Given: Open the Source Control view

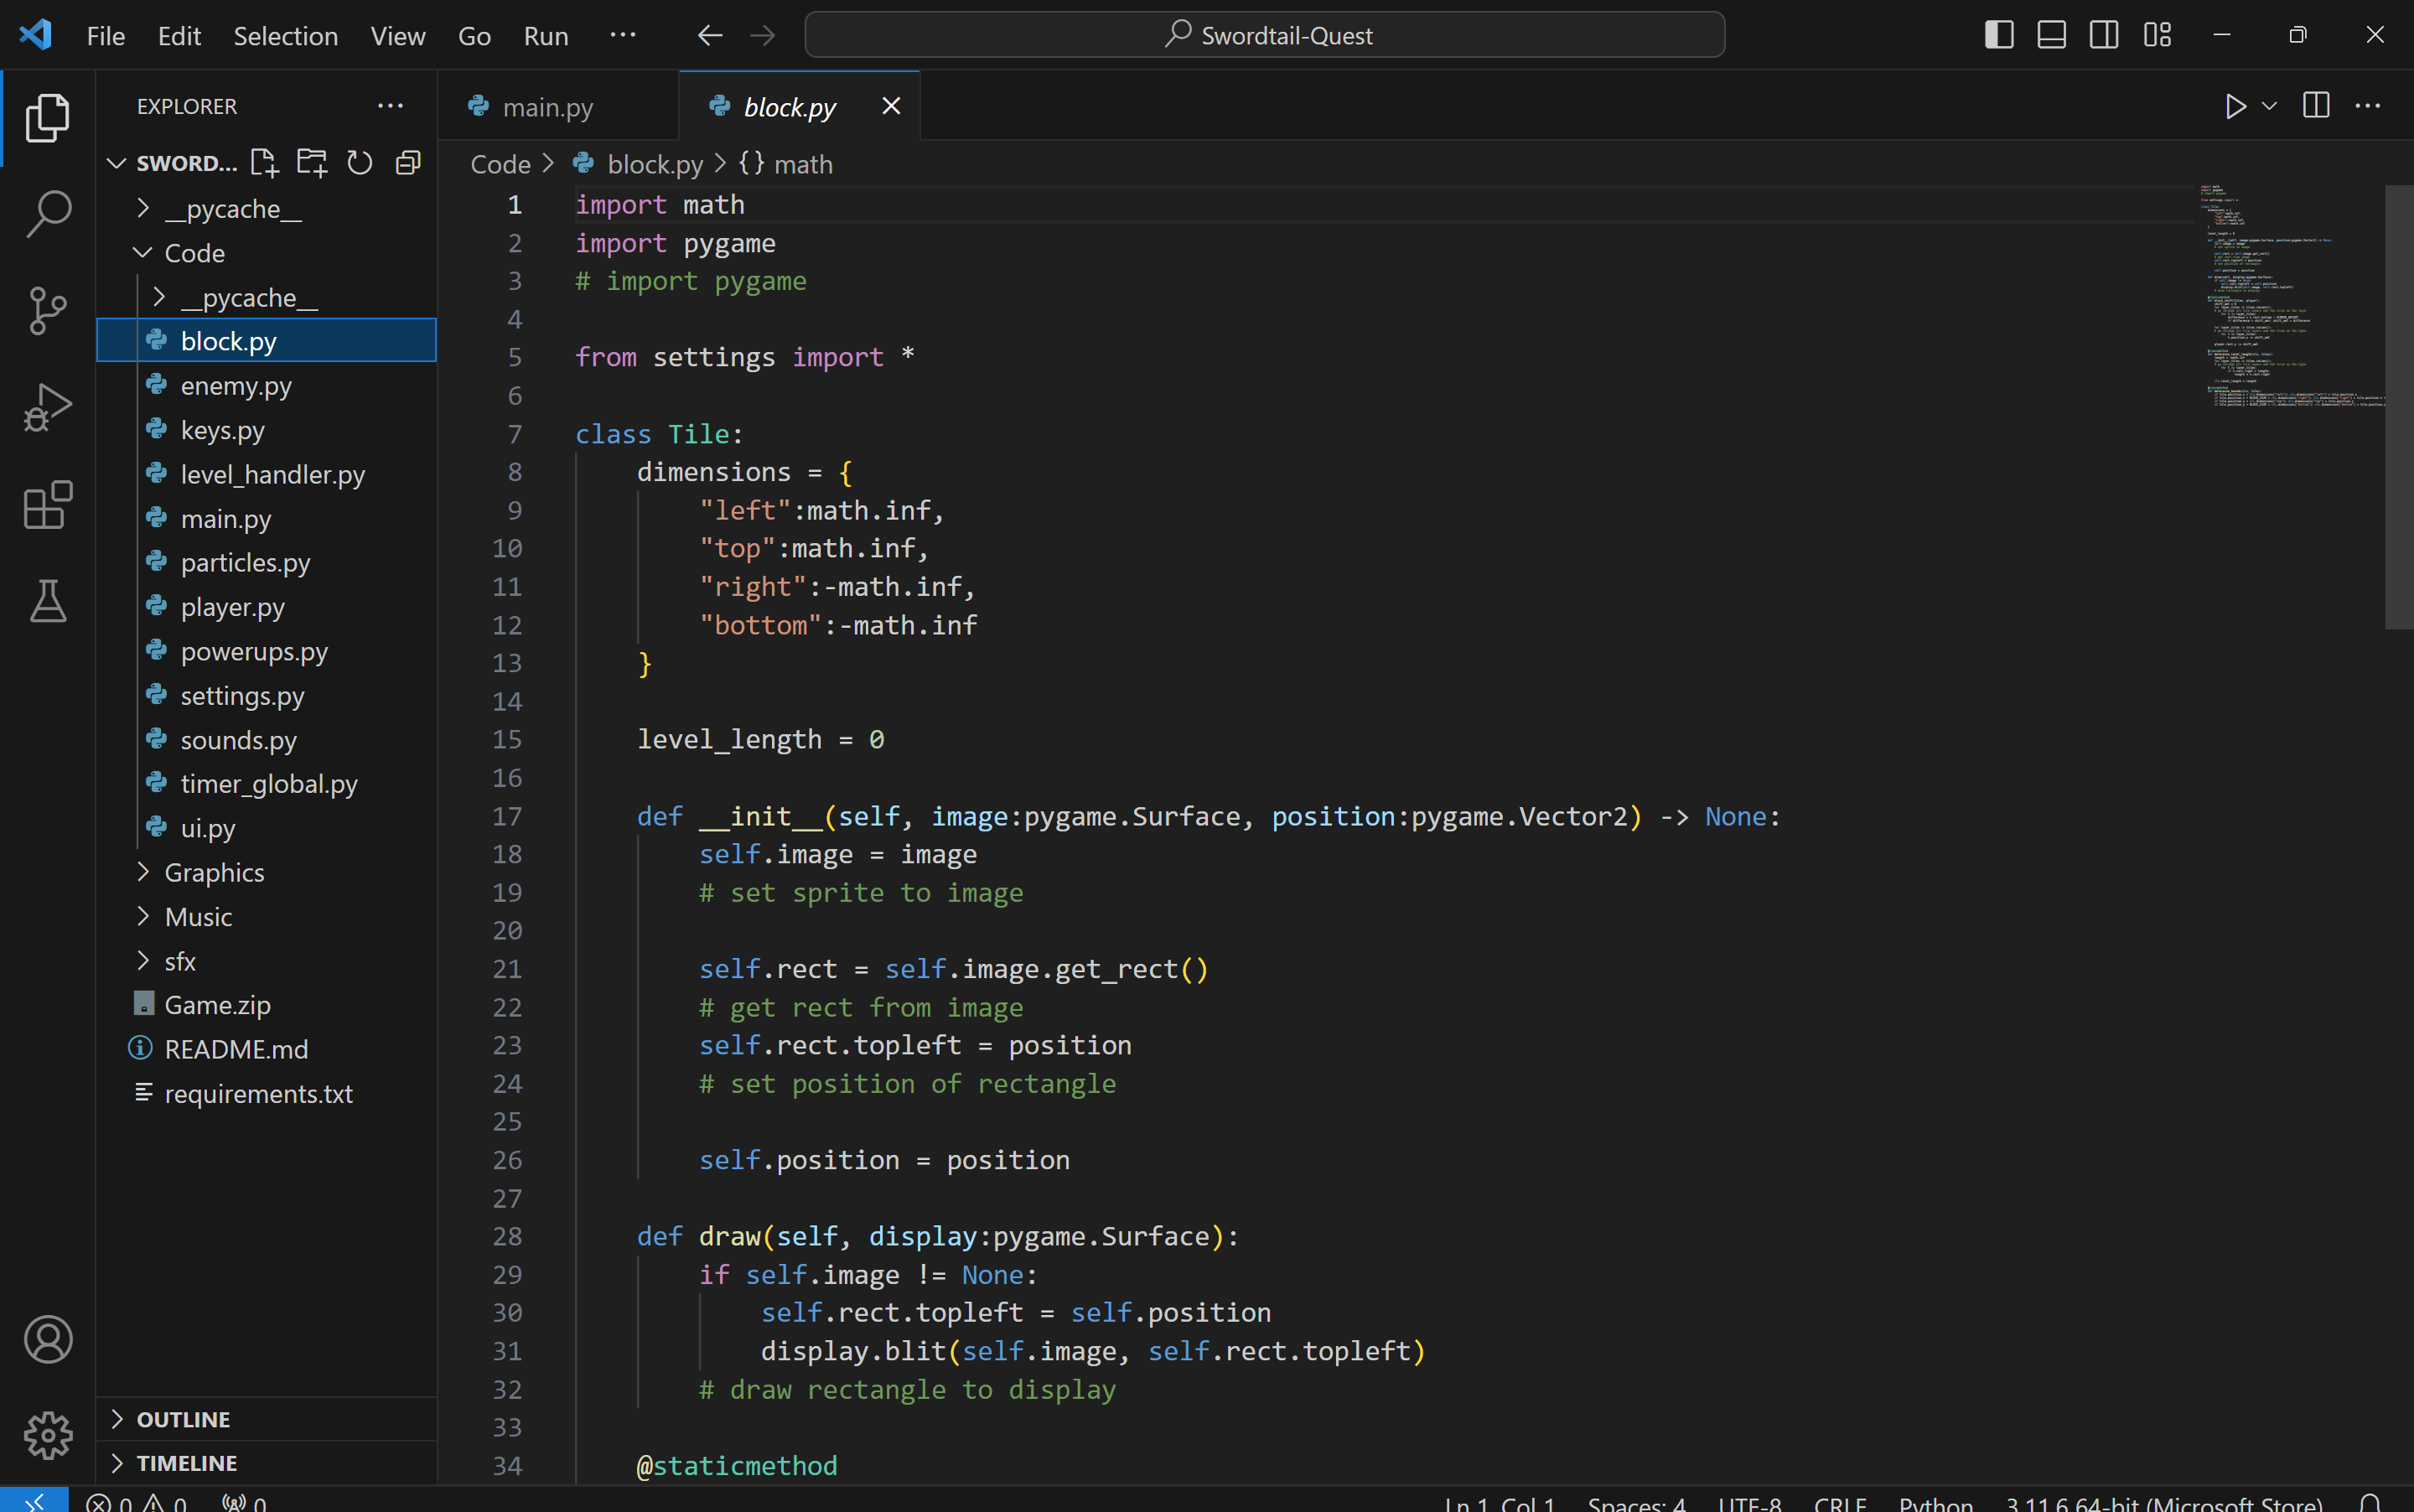Looking at the screenshot, I should pyautogui.click(x=47, y=311).
